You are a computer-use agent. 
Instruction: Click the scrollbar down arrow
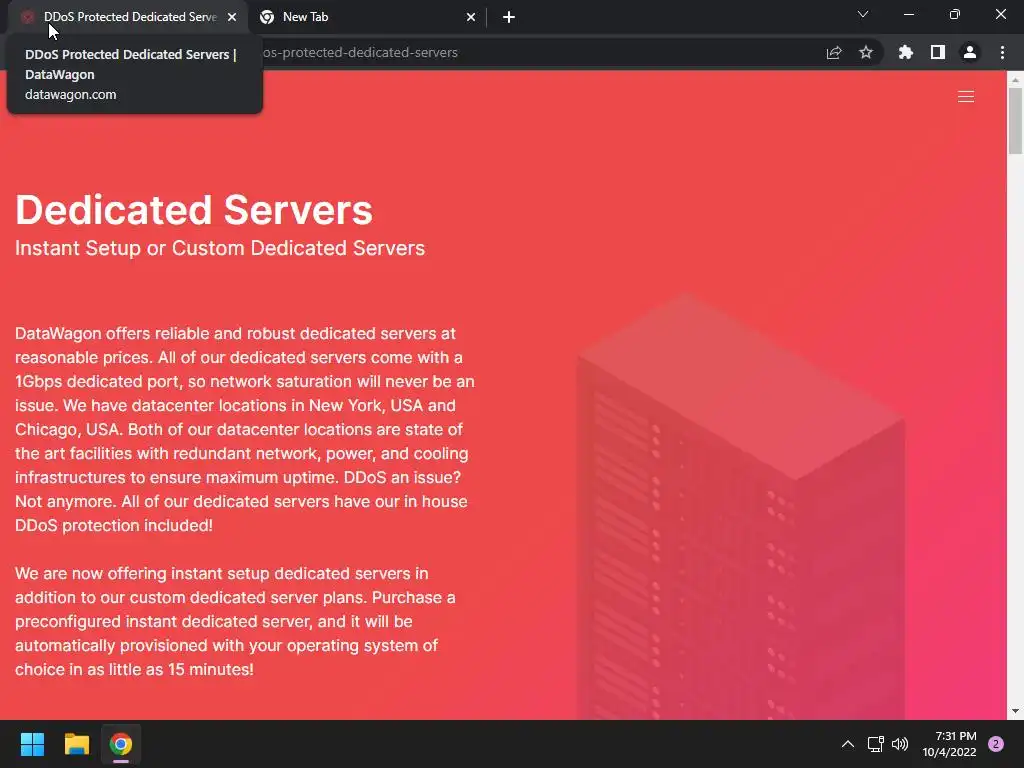1015,711
